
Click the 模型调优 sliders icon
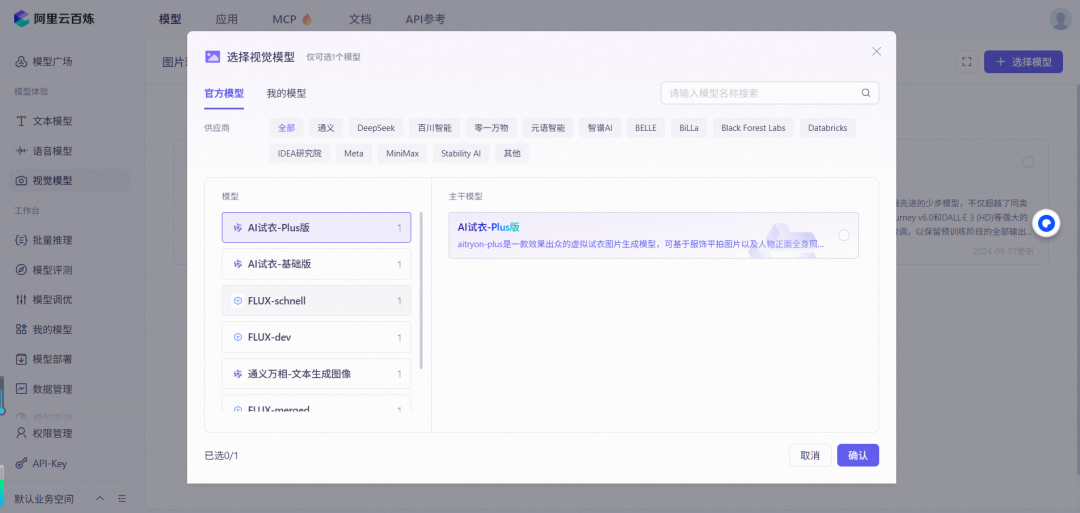click(x=21, y=300)
